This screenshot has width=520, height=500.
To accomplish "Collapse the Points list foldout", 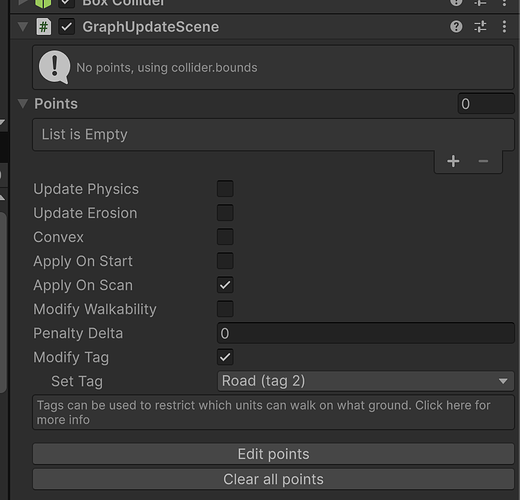I will coord(23,104).
